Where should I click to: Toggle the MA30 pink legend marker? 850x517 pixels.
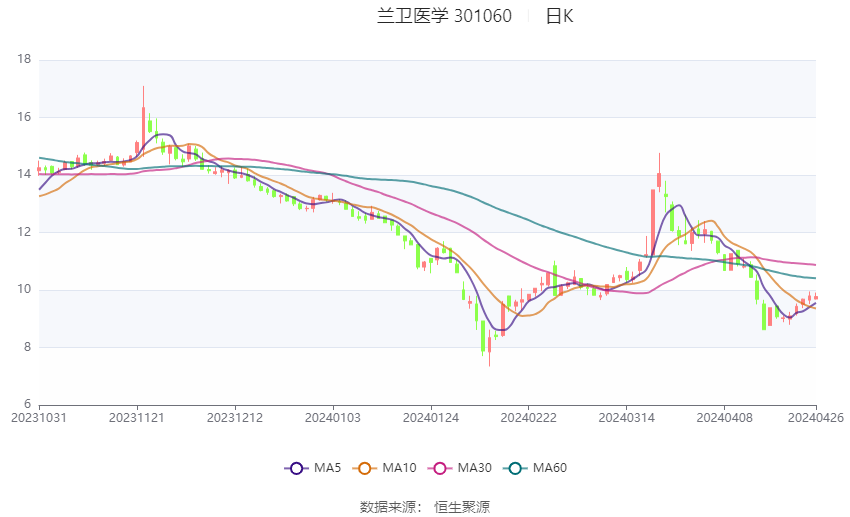[x=438, y=468]
